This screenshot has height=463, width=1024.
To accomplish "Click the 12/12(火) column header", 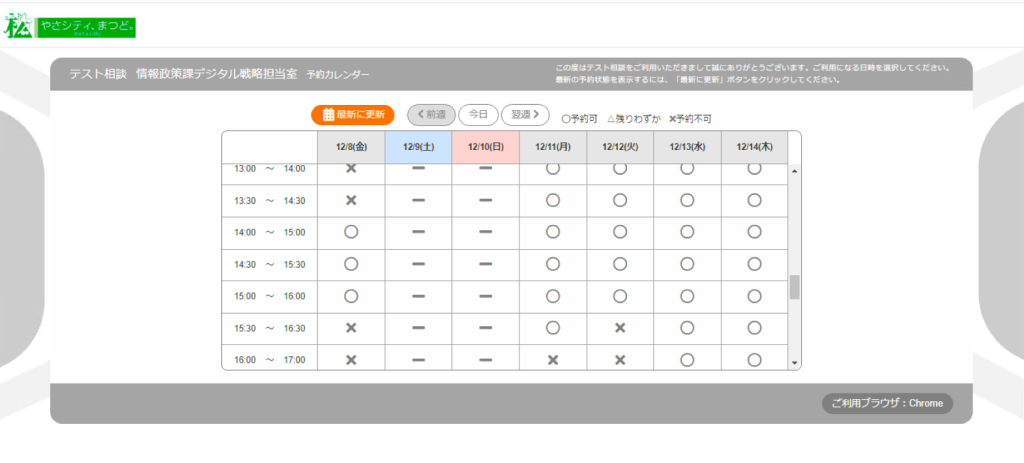I will [620, 148].
